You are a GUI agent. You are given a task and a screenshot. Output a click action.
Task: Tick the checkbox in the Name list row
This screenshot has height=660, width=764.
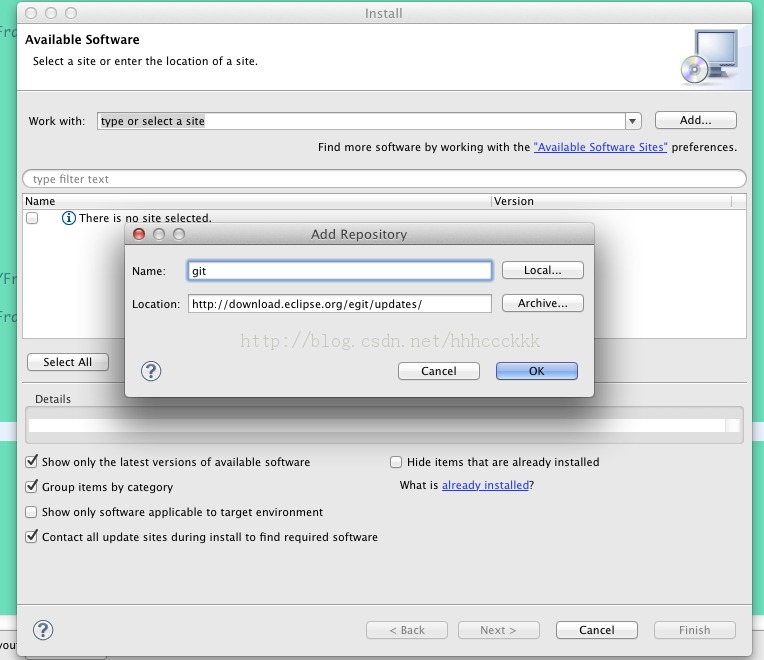[32, 218]
